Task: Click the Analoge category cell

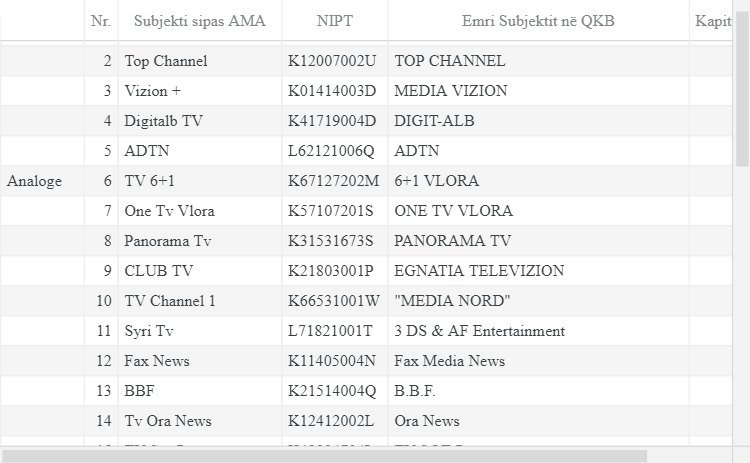Action: coord(35,181)
